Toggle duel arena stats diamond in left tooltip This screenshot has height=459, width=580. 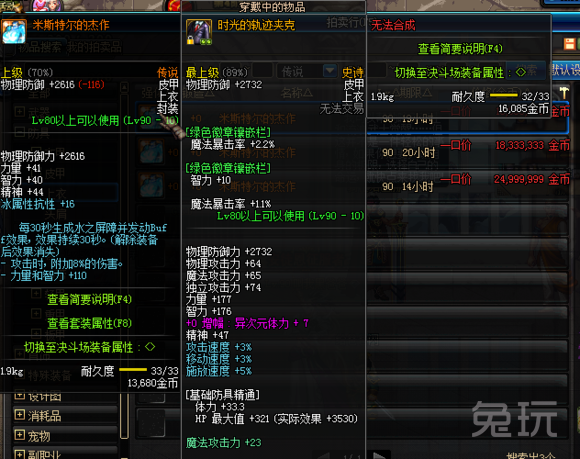pos(150,347)
